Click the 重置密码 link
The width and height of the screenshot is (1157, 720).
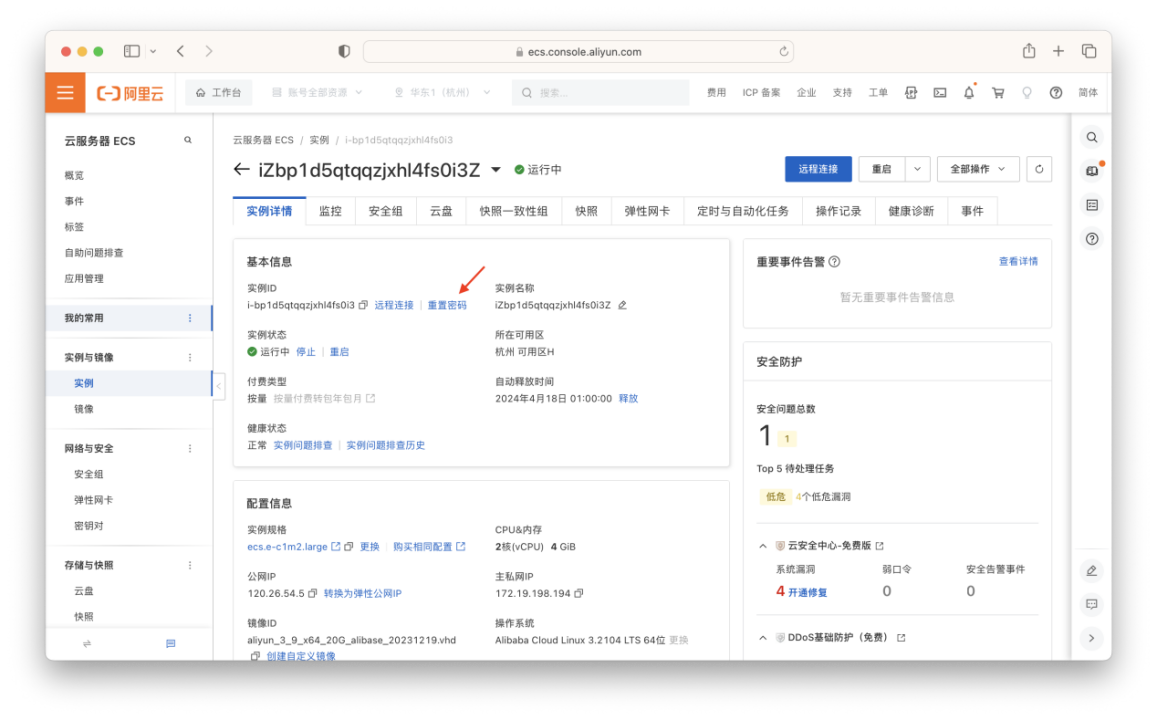click(x=447, y=305)
